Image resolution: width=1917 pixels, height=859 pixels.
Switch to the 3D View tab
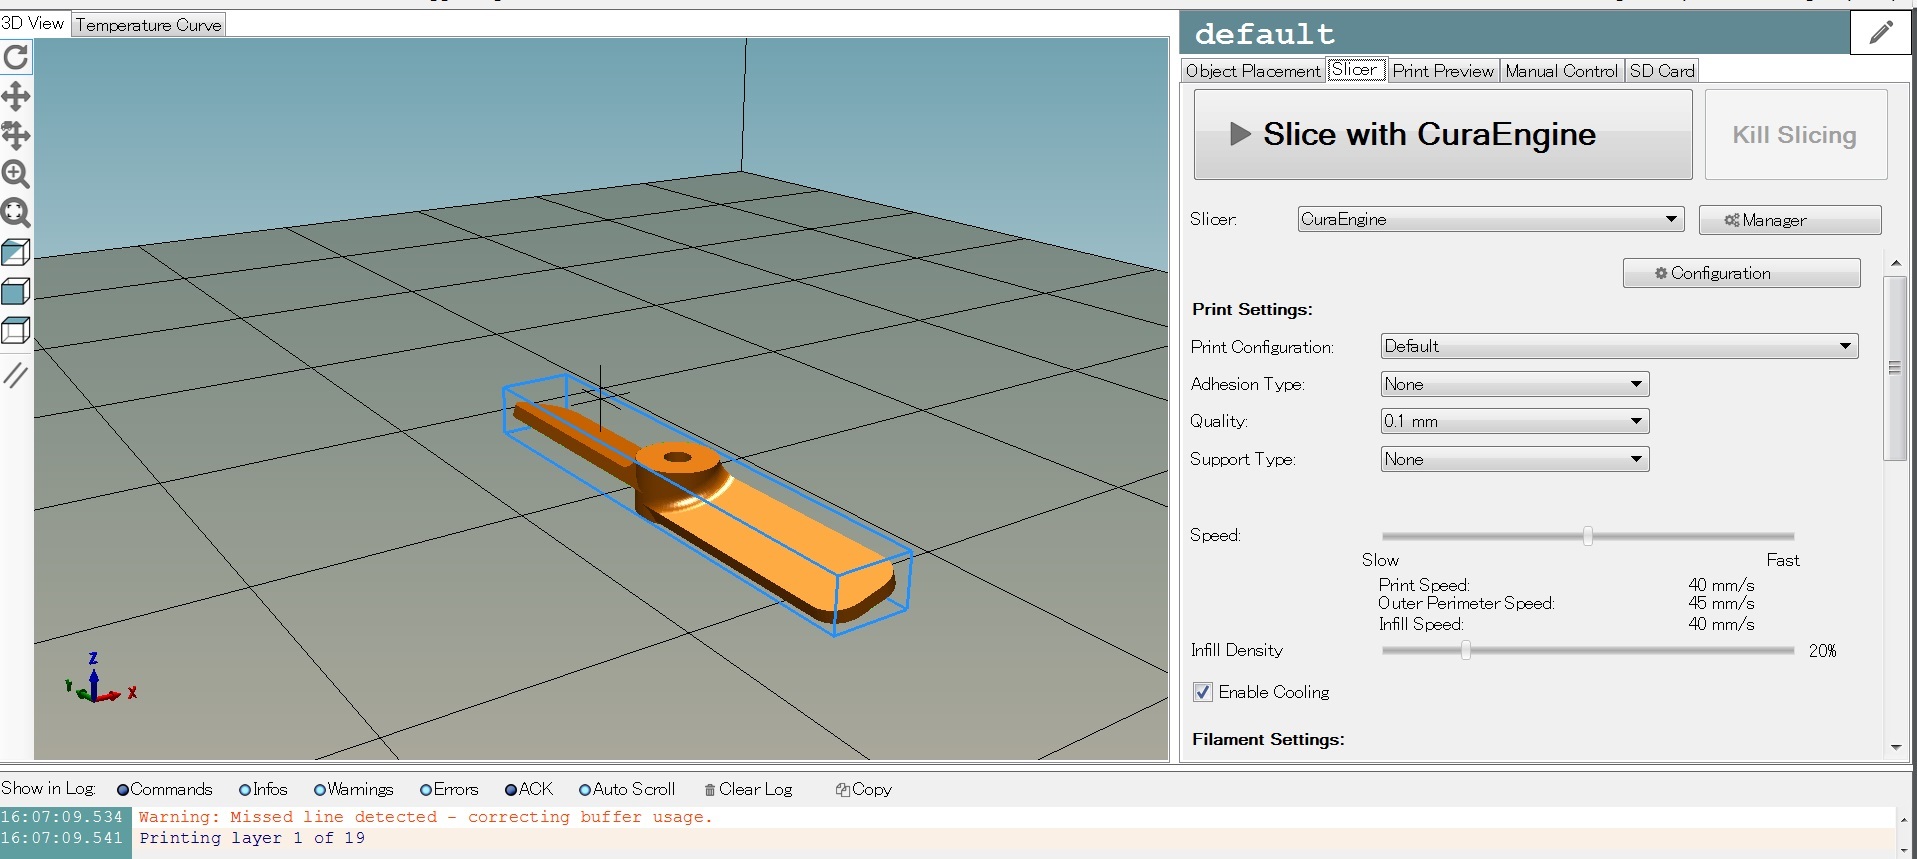point(33,23)
